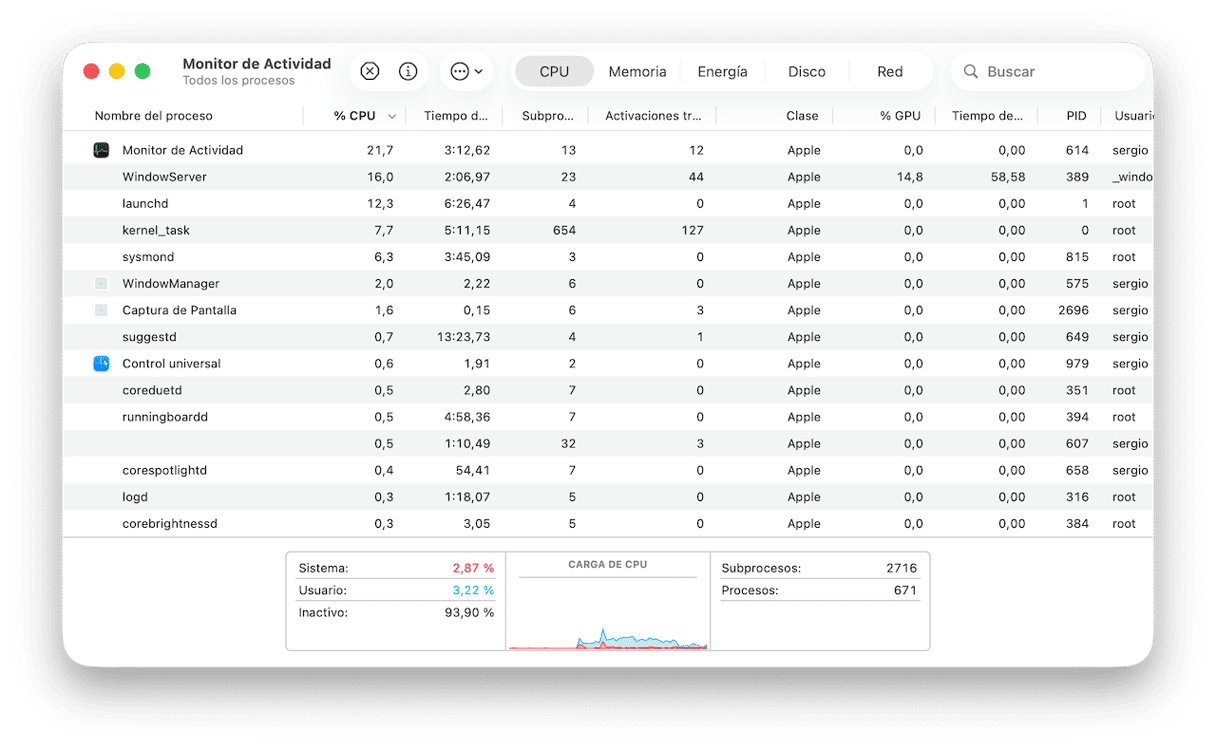Image resolution: width=1216 pixels, height=749 pixels.
Task: Open process info with the (i) icon
Action: 408,71
